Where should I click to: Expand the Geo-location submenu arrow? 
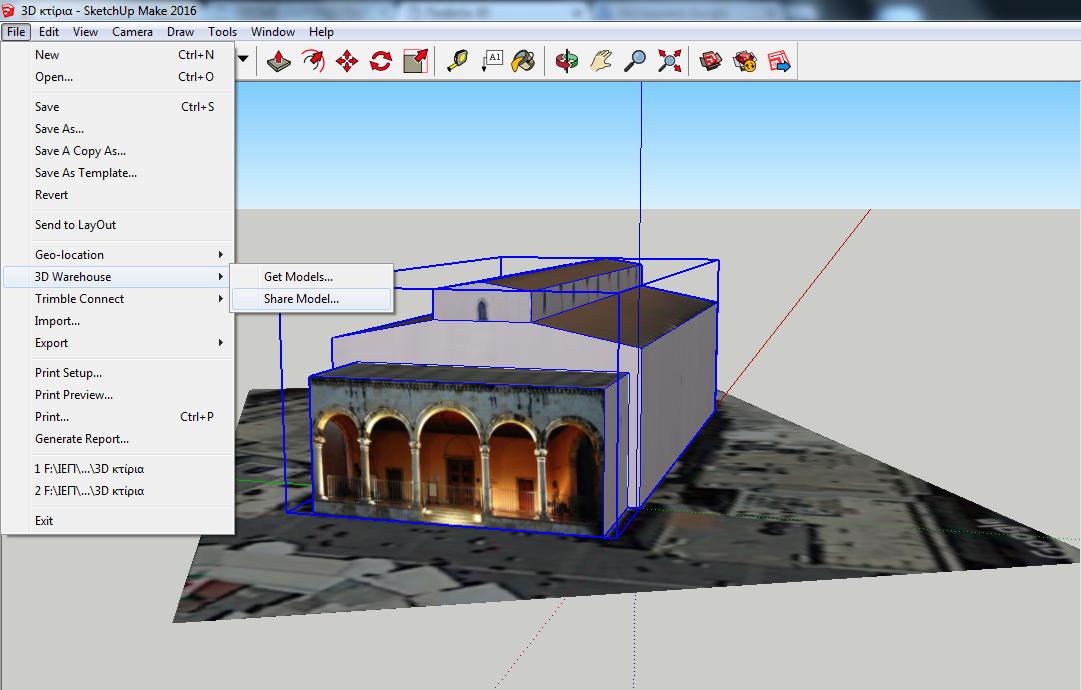coord(221,254)
